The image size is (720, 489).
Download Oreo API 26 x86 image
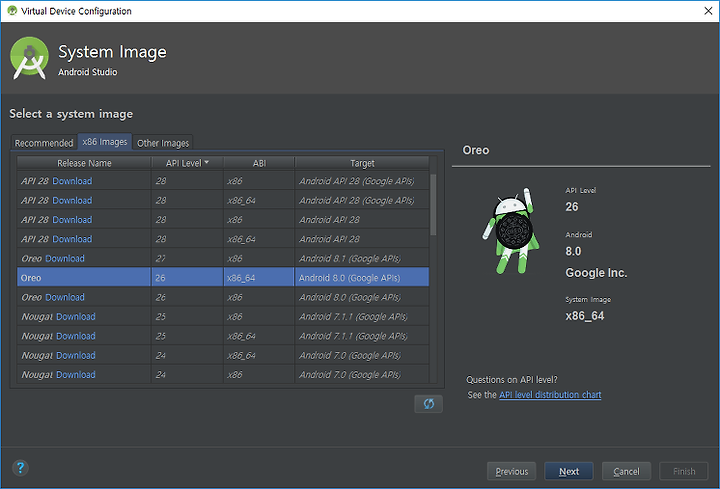pyautogui.click(x=65, y=297)
